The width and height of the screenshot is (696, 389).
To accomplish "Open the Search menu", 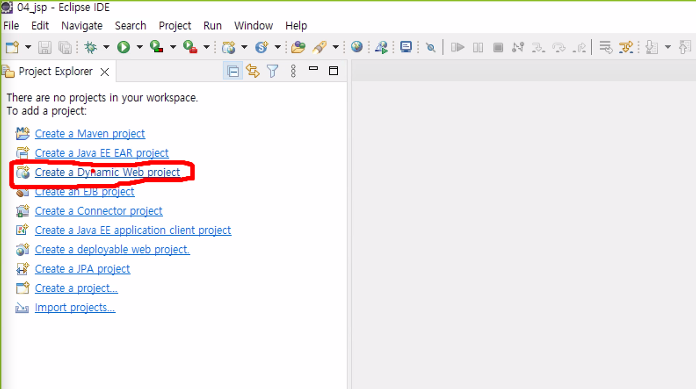I will (x=130, y=26).
